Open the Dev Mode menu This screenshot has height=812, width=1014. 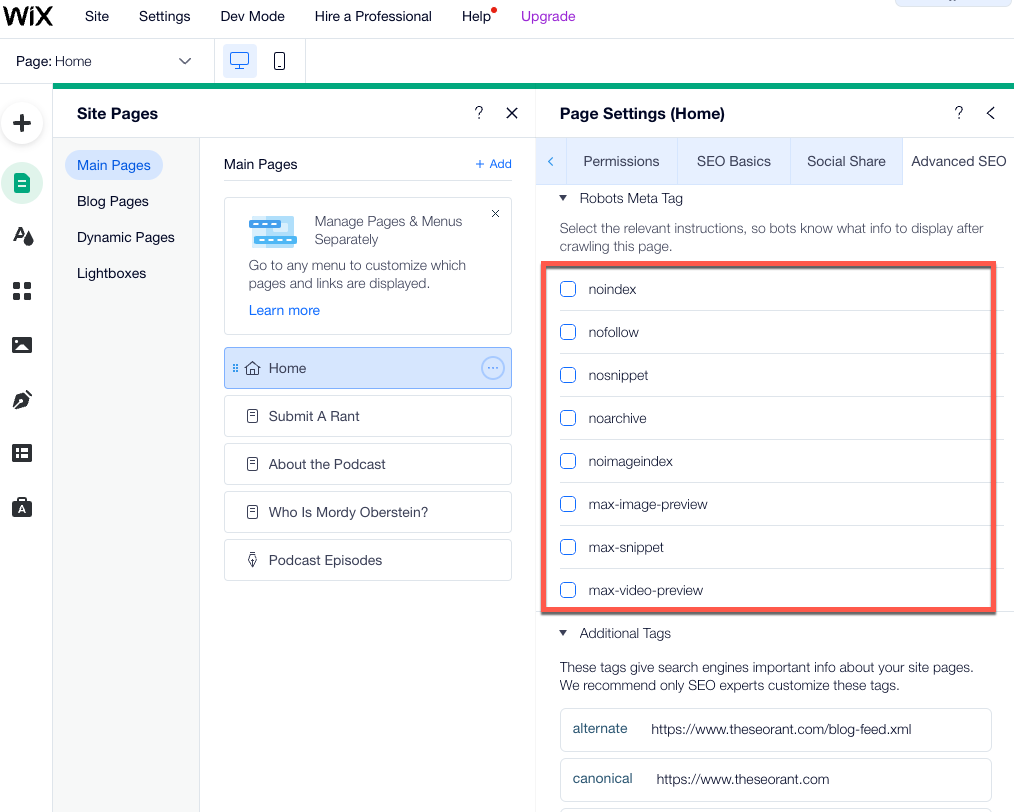pyautogui.click(x=252, y=16)
